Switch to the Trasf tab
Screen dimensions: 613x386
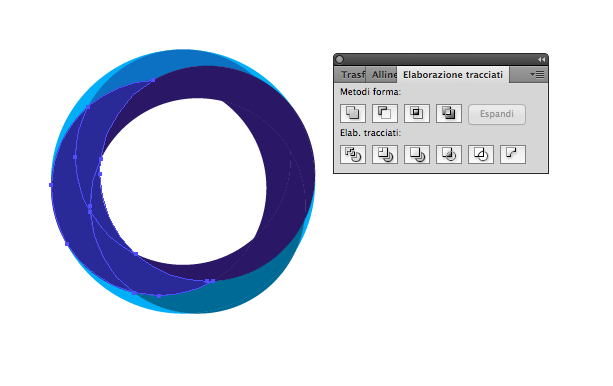tap(351, 74)
